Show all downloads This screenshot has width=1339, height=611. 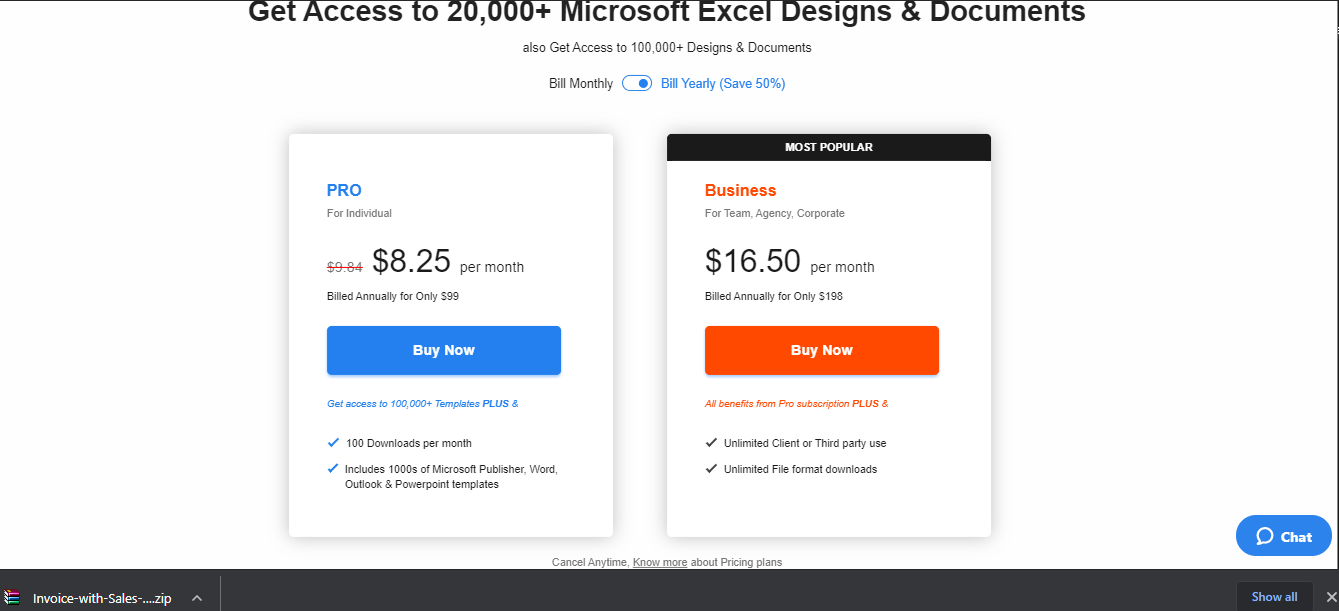1274,597
